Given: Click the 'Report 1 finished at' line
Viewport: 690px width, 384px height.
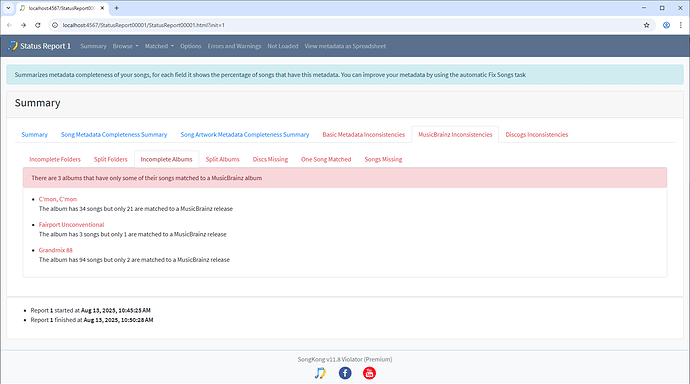Looking at the screenshot, I should 92,320.
